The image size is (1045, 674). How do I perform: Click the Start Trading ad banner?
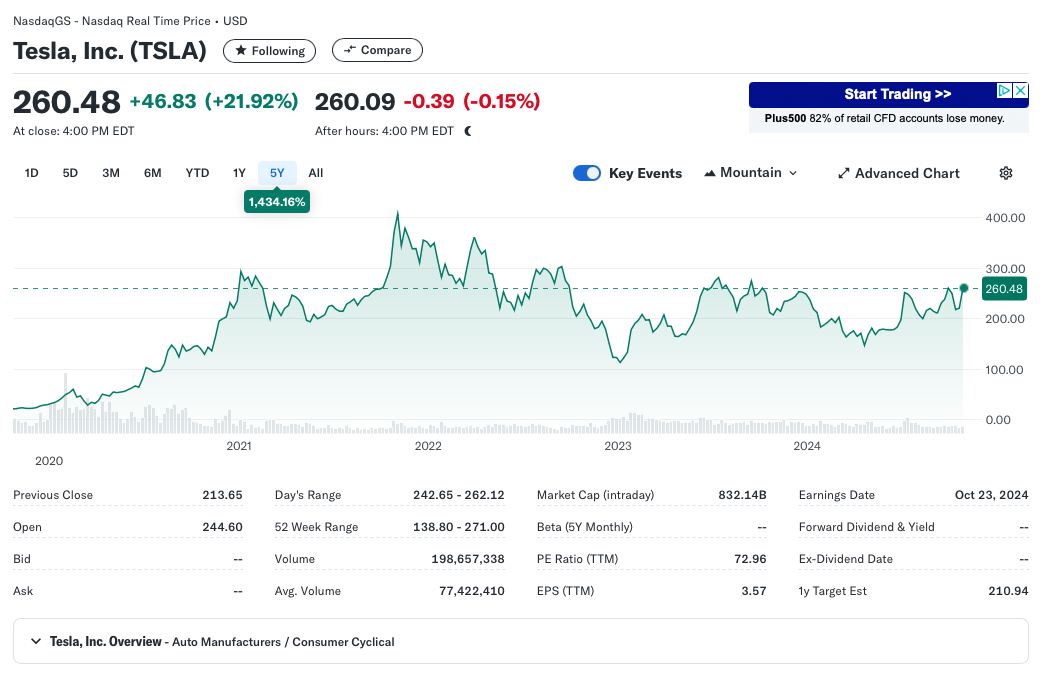pyautogui.click(x=888, y=94)
